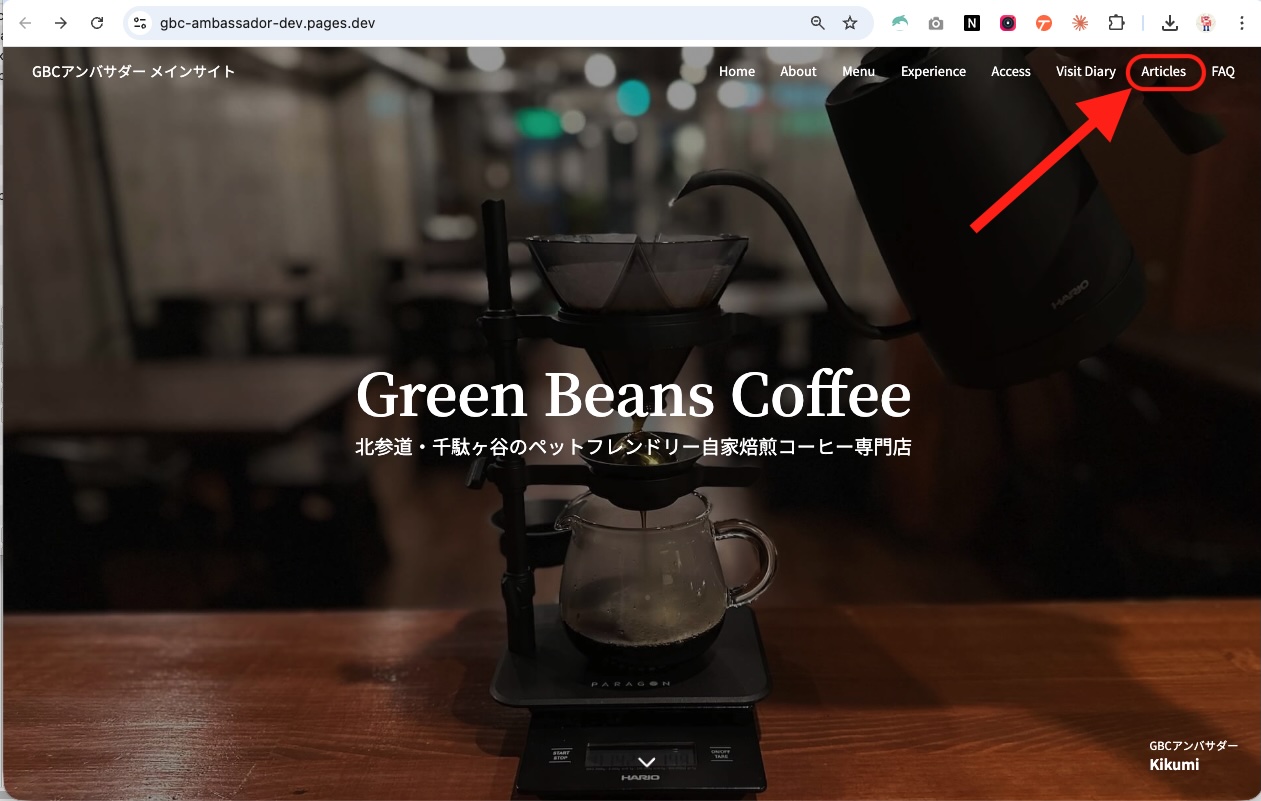Click the FAQ link in header
This screenshot has height=801, width=1261.
coord(1223,72)
